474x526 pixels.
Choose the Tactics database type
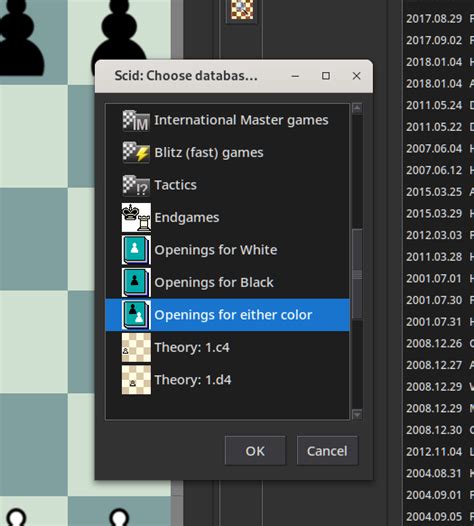click(227, 185)
